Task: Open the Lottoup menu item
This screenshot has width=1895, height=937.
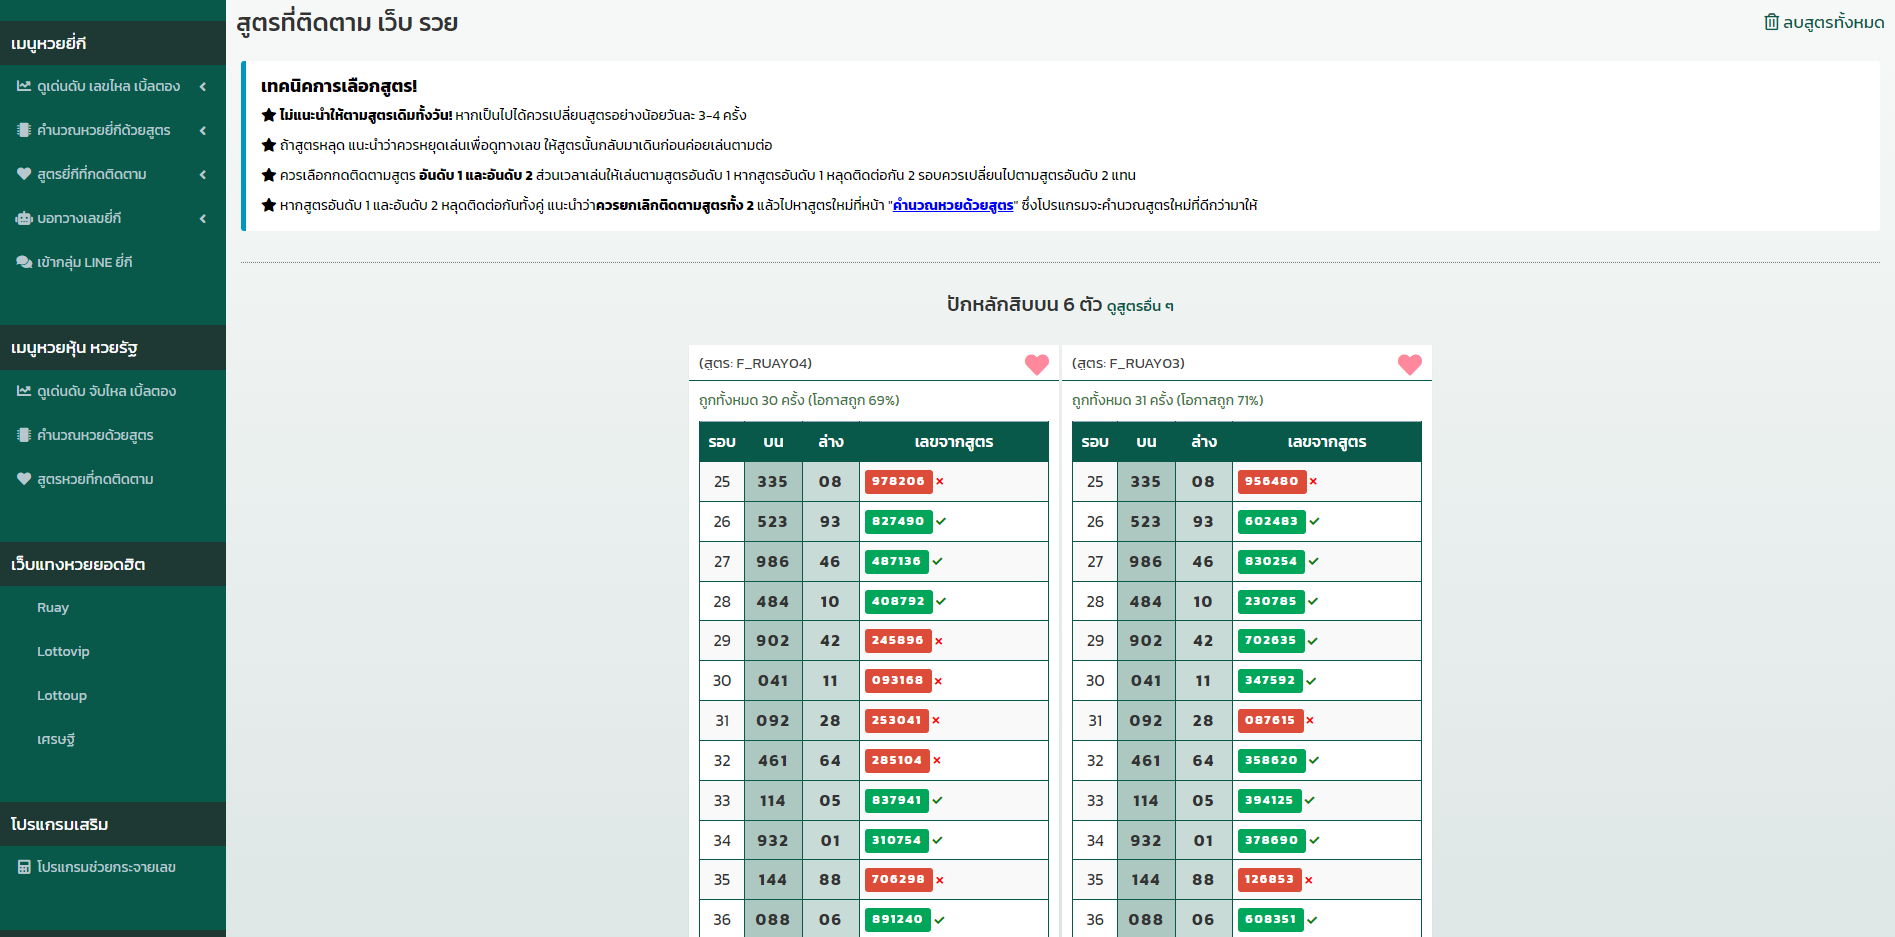Action: click(x=62, y=696)
